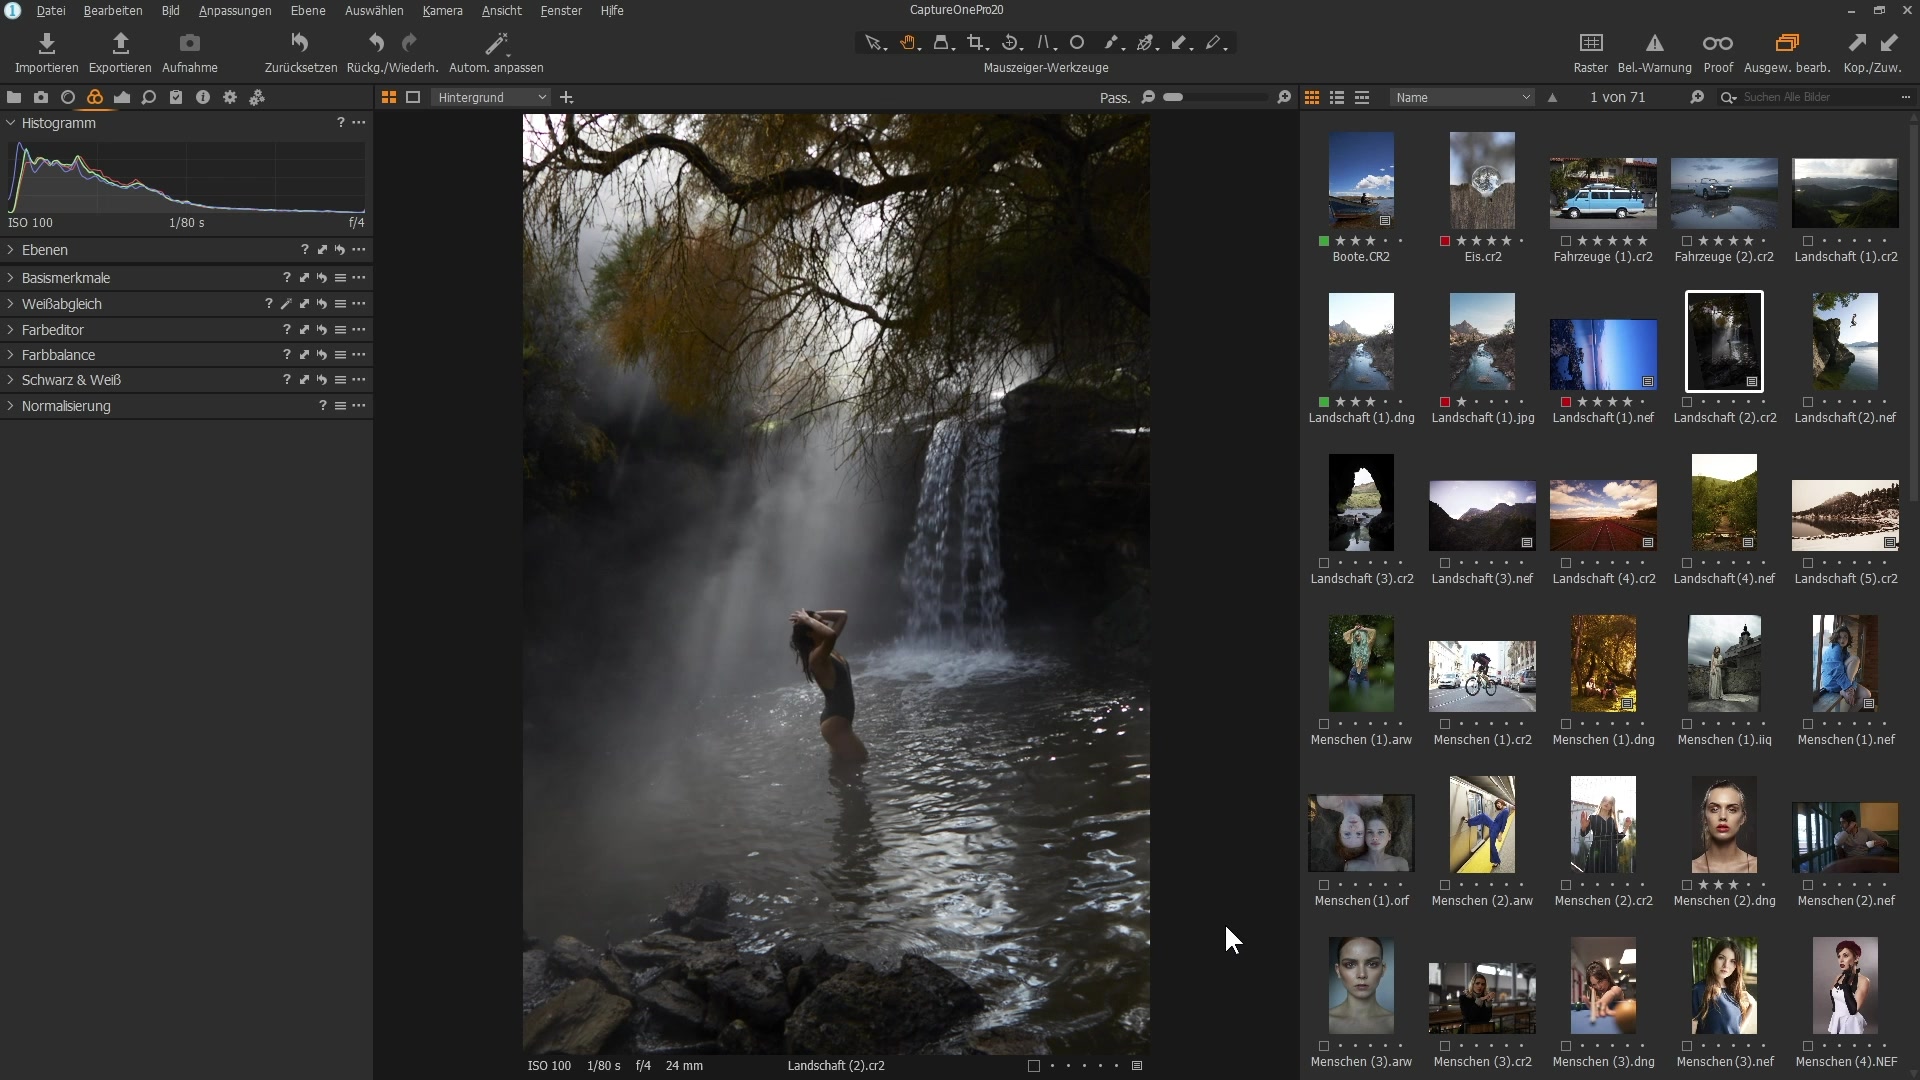Select the Draw Mask brush tool
The height and width of the screenshot is (1080, 1920).
point(1112,42)
